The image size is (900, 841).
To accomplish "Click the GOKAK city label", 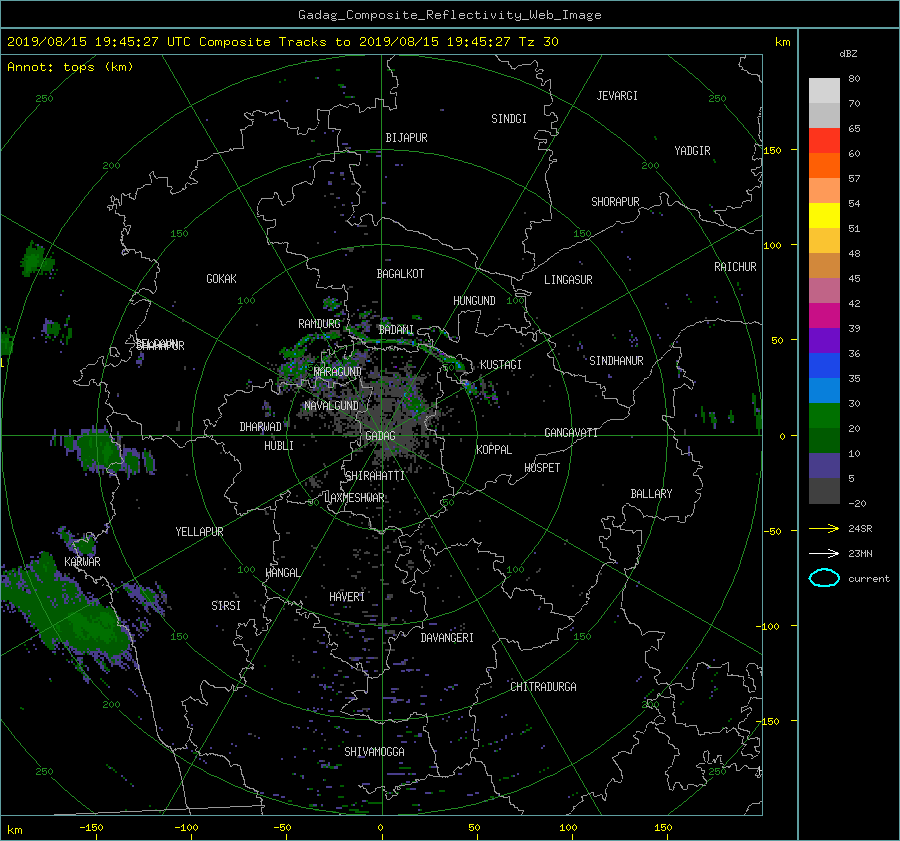I will pyautogui.click(x=221, y=278).
